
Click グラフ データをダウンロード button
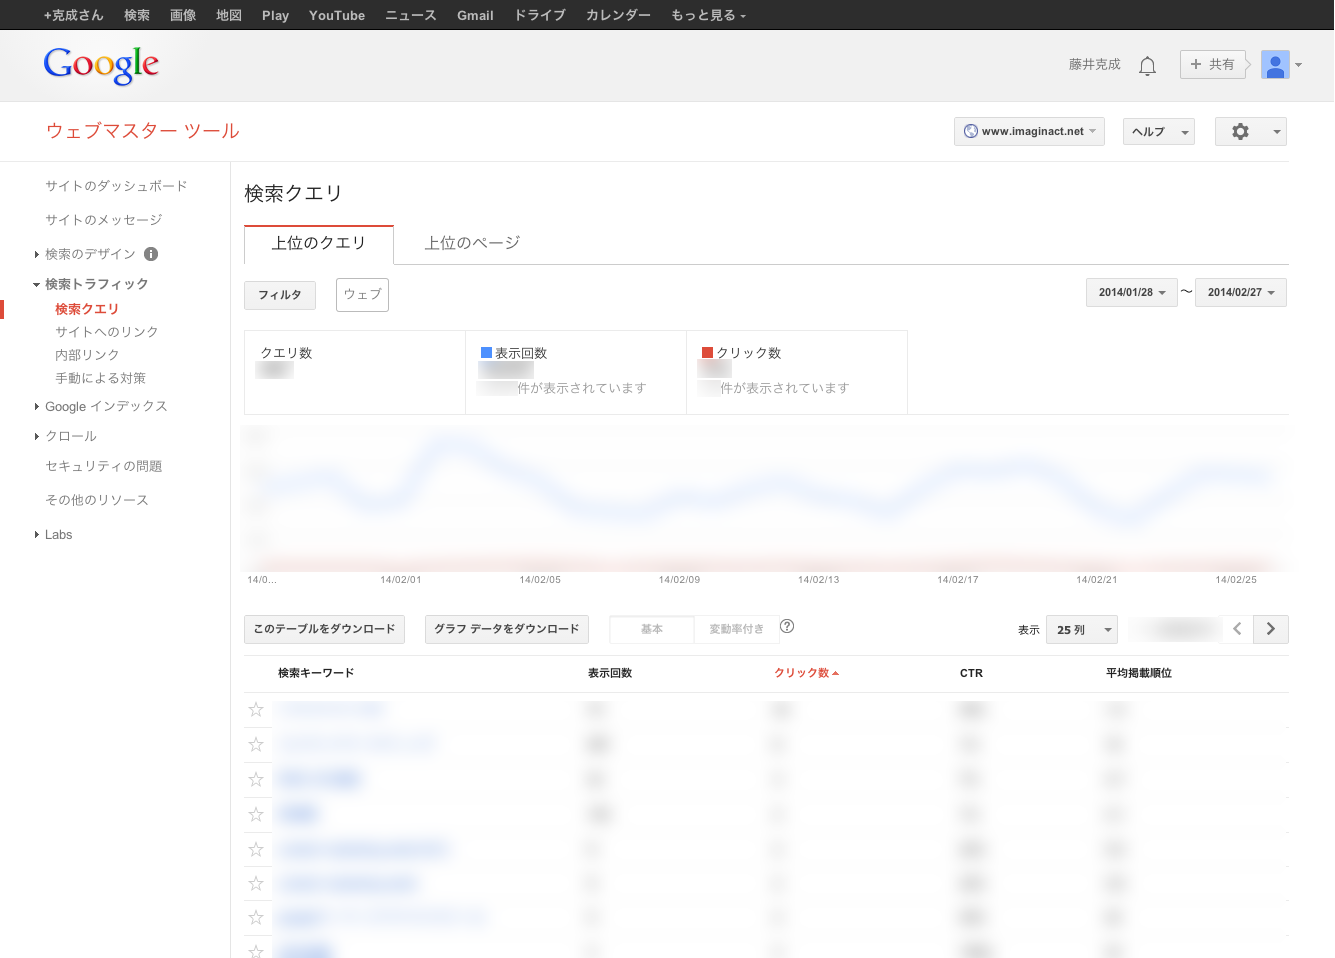point(507,629)
